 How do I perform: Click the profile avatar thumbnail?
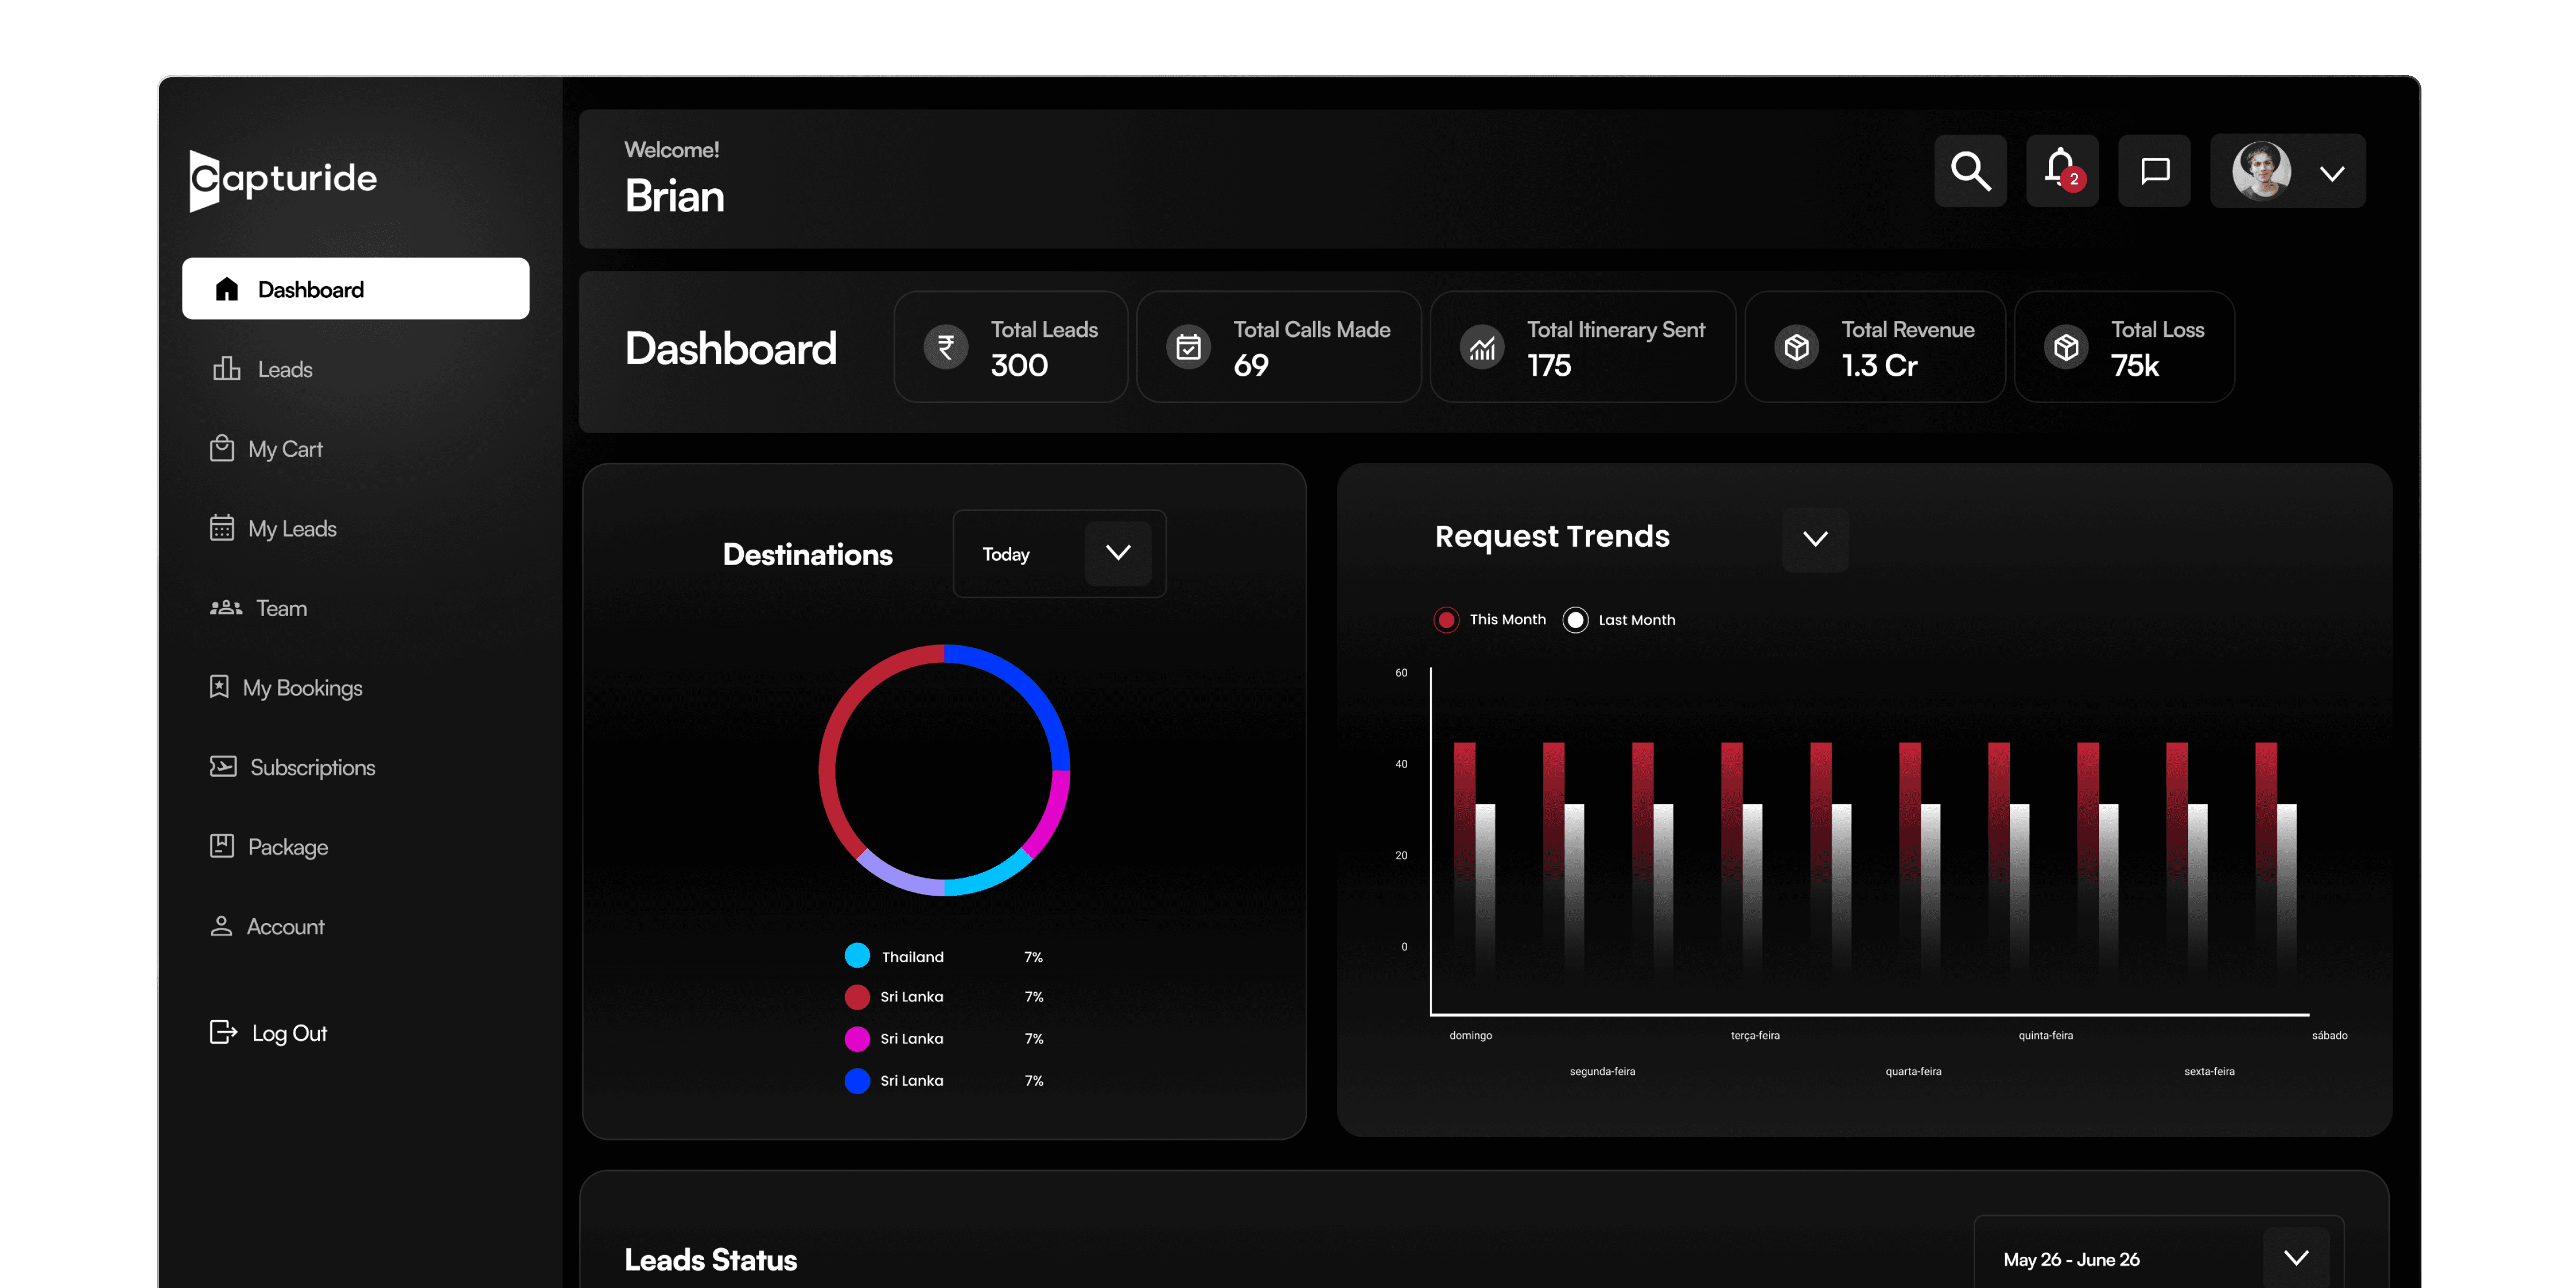pos(2261,171)
